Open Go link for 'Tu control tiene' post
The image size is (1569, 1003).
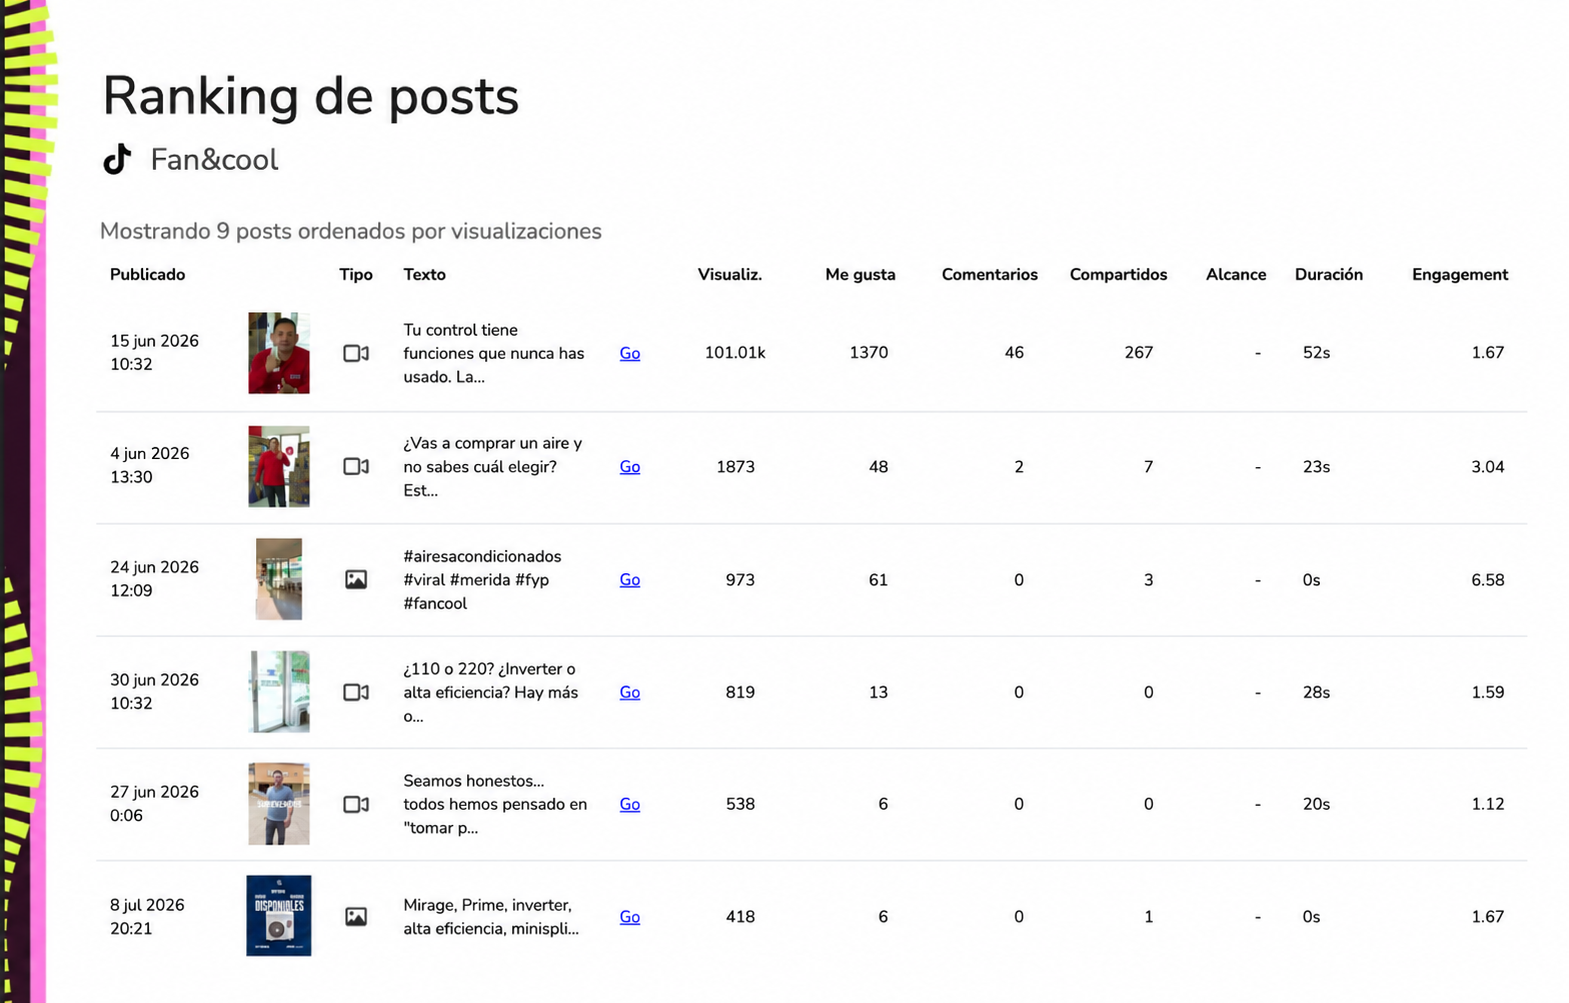tap(630, 353)
